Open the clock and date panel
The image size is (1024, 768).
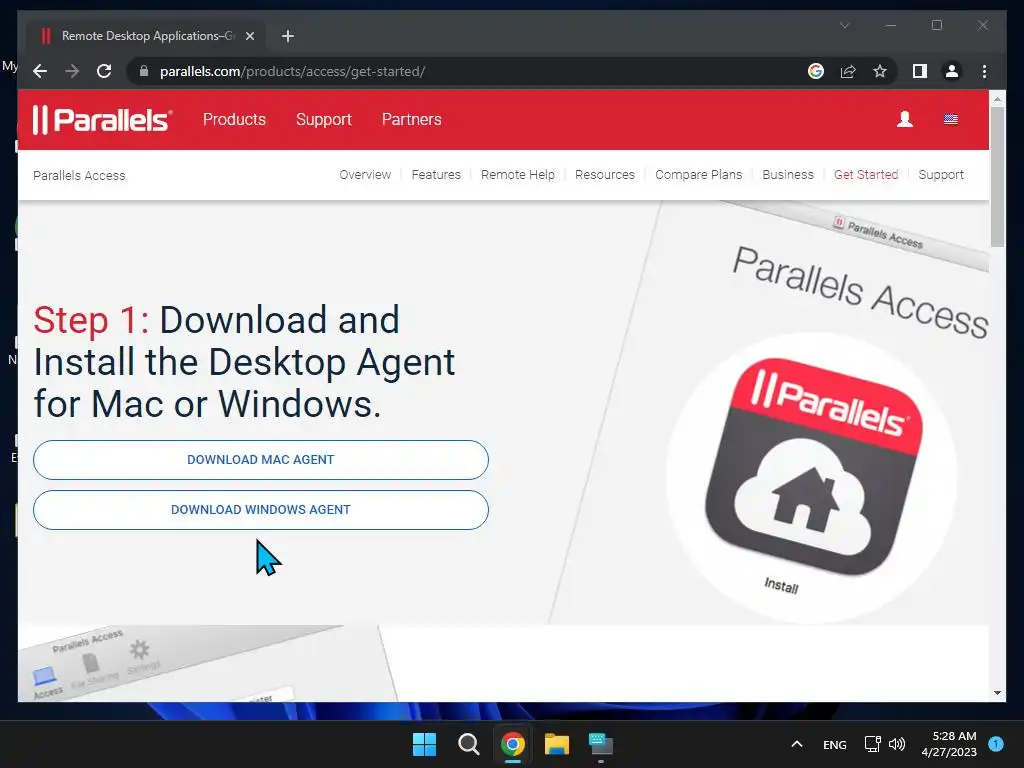tap(949, 744)
